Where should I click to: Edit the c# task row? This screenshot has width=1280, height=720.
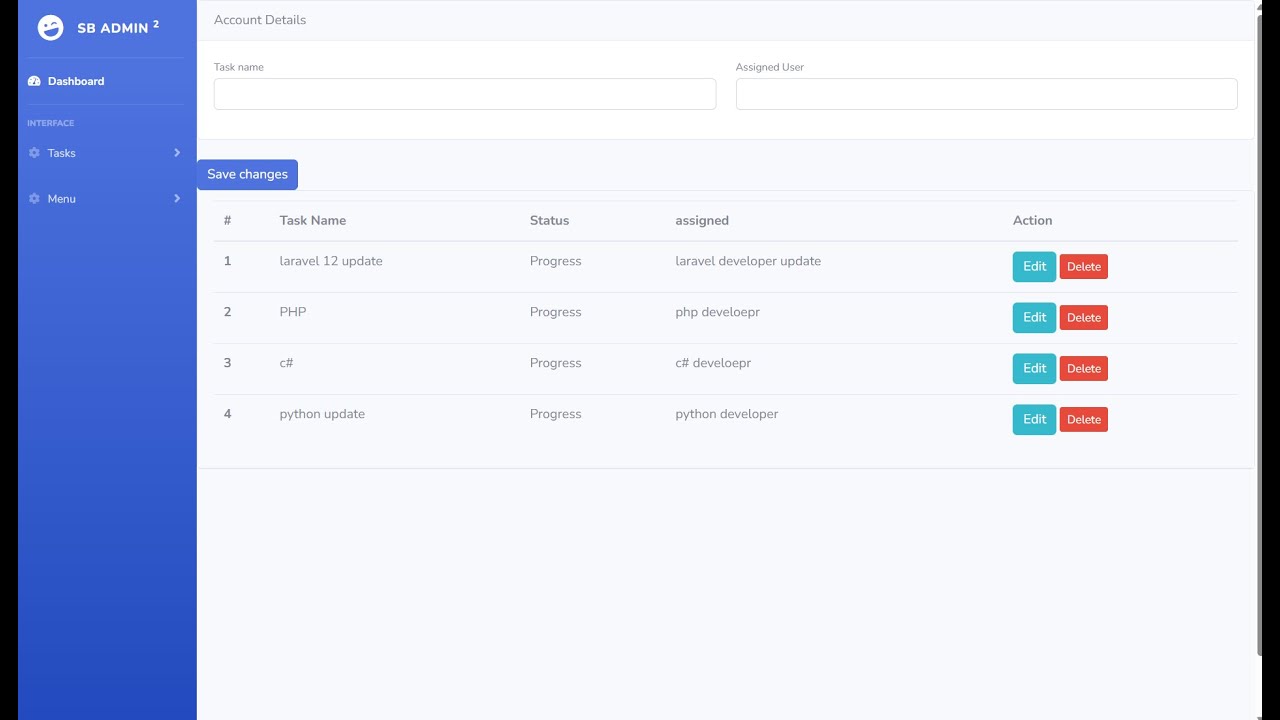pyautogui.click(x=1034, y=368)
